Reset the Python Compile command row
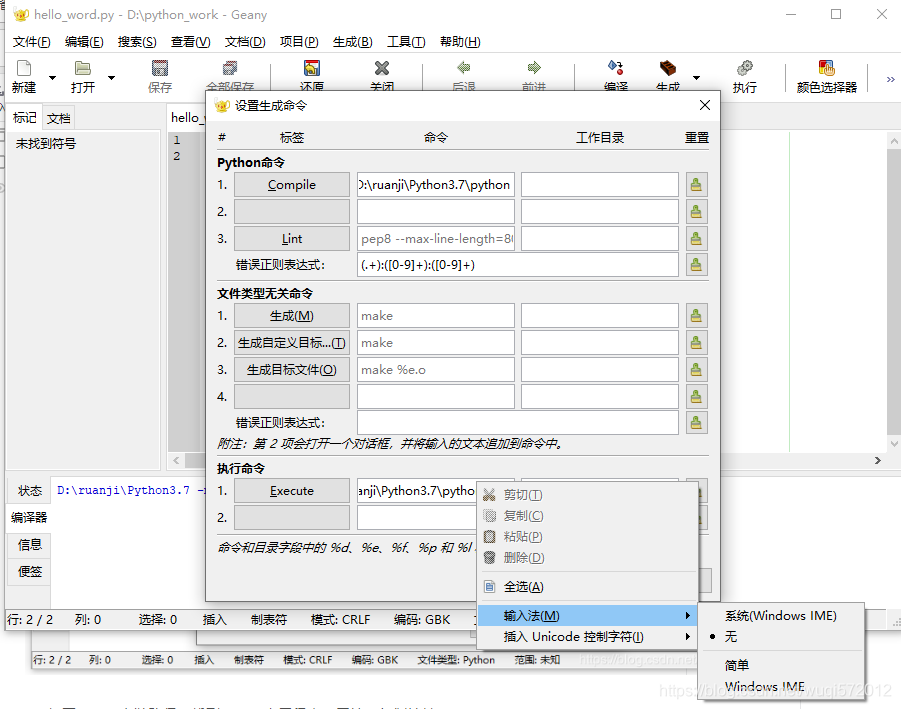Image resolution: width=901 pixels, height=709 pixels. 696,185
